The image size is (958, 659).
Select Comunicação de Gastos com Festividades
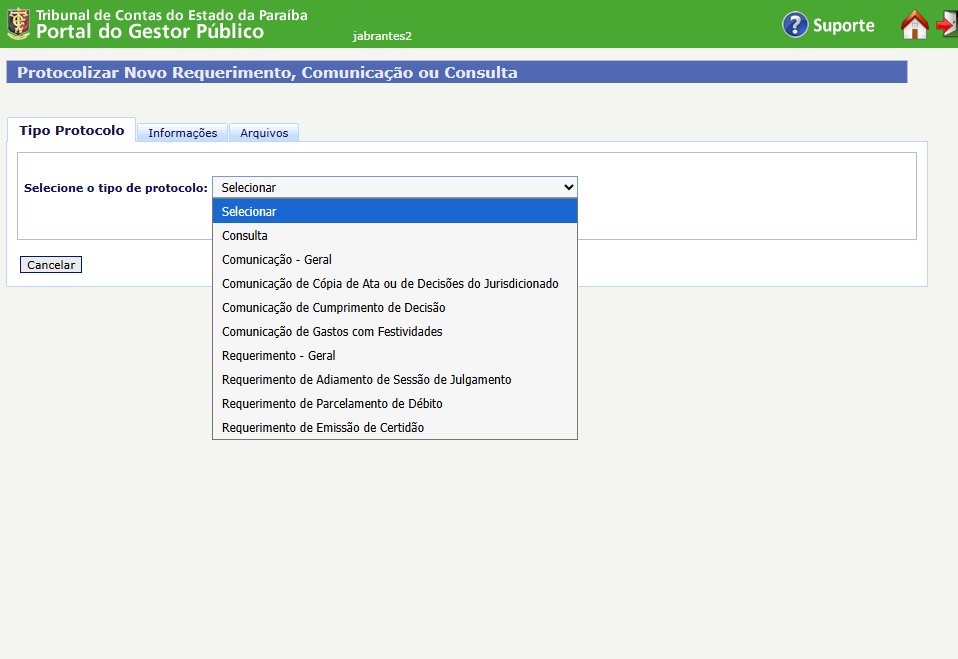pyautogui.click(x=395, y=332)
